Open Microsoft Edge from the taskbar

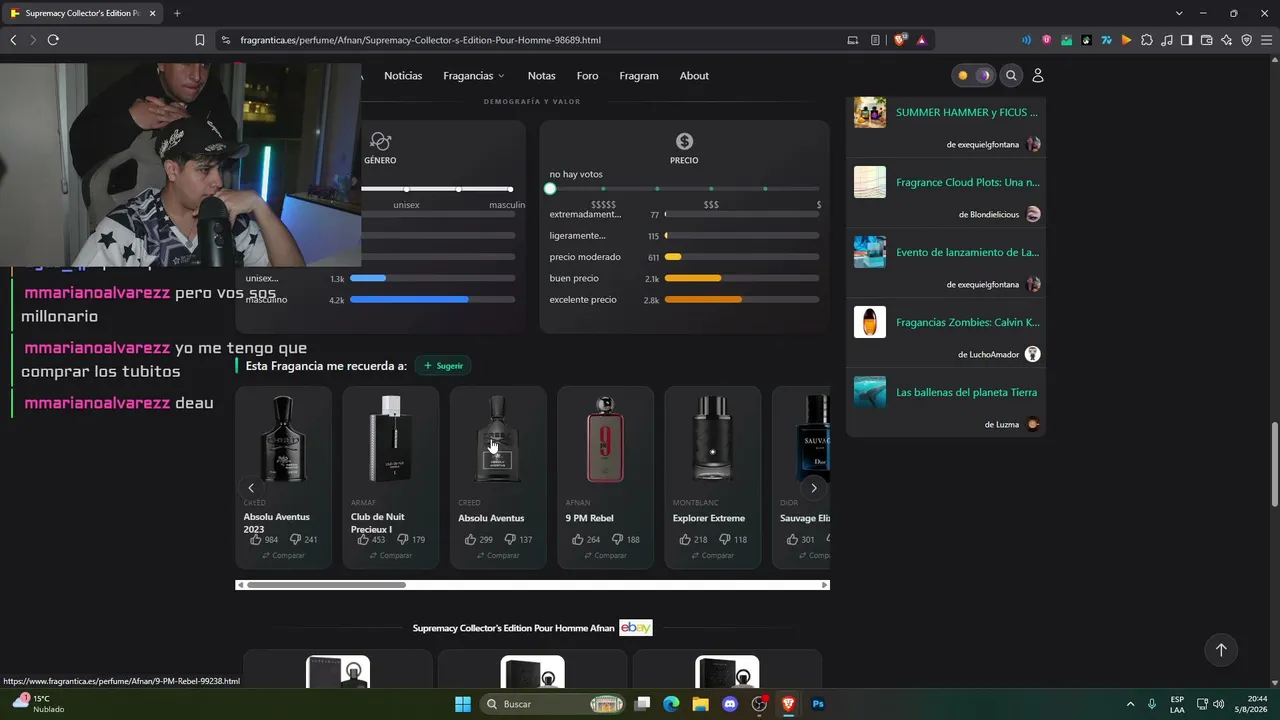click(x=671, y=704)
